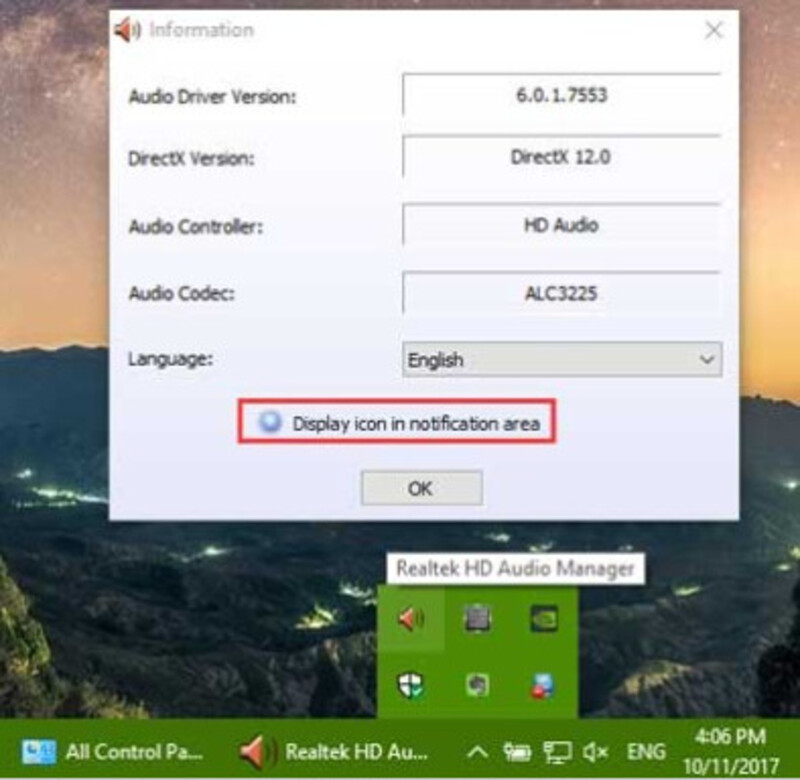Click the "Audio Codec:" label
Image resolution: width=800 pixels, height=780 pixels.
182,293
